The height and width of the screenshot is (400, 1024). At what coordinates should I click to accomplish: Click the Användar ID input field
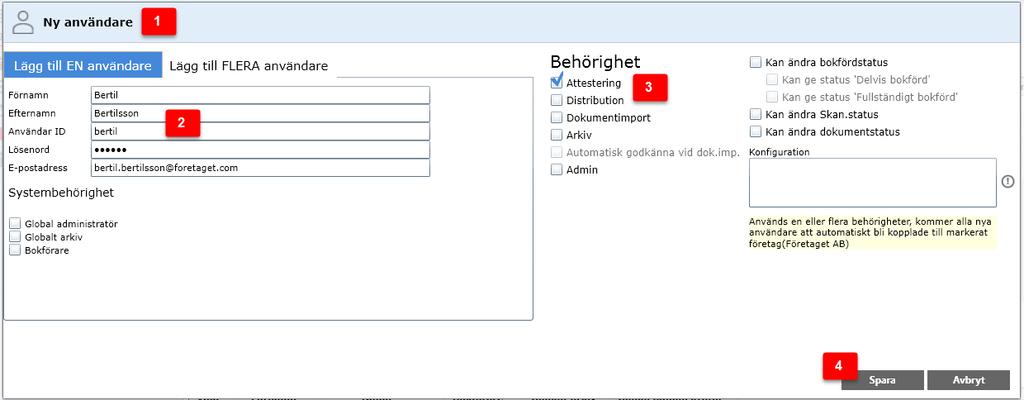pos(261,131)
